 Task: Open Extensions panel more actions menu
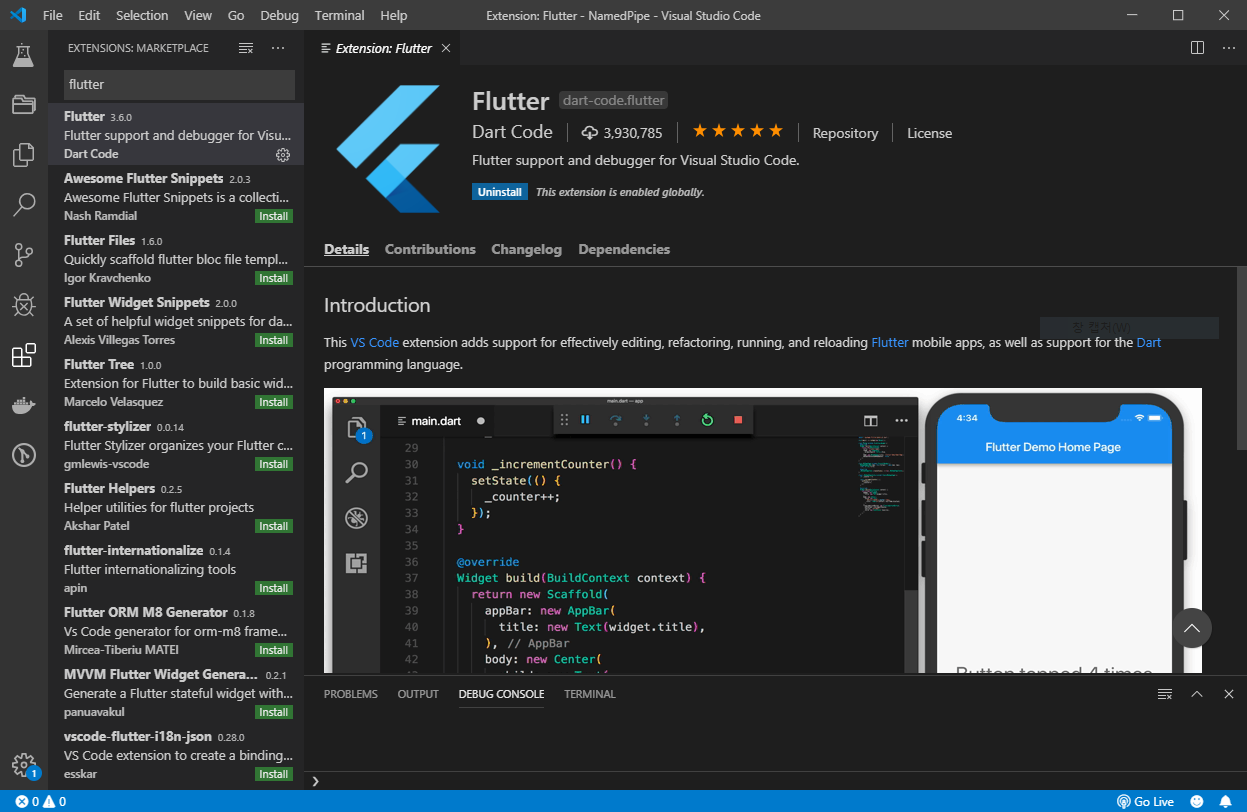[x=278, y=48]
